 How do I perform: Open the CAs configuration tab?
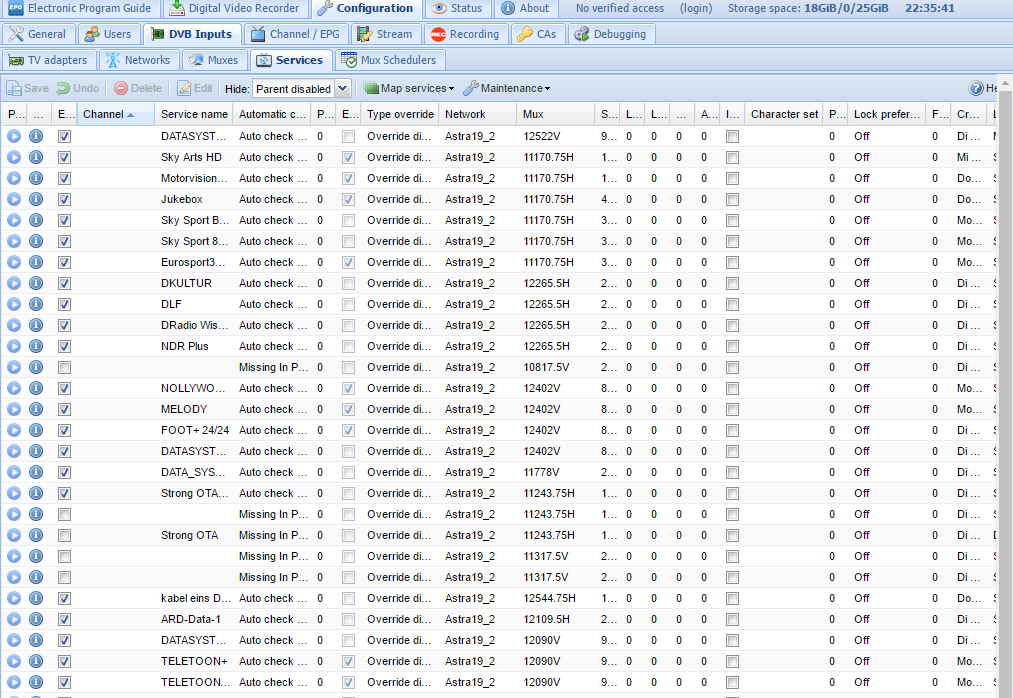pyautogui.click(x=538, y=34)
